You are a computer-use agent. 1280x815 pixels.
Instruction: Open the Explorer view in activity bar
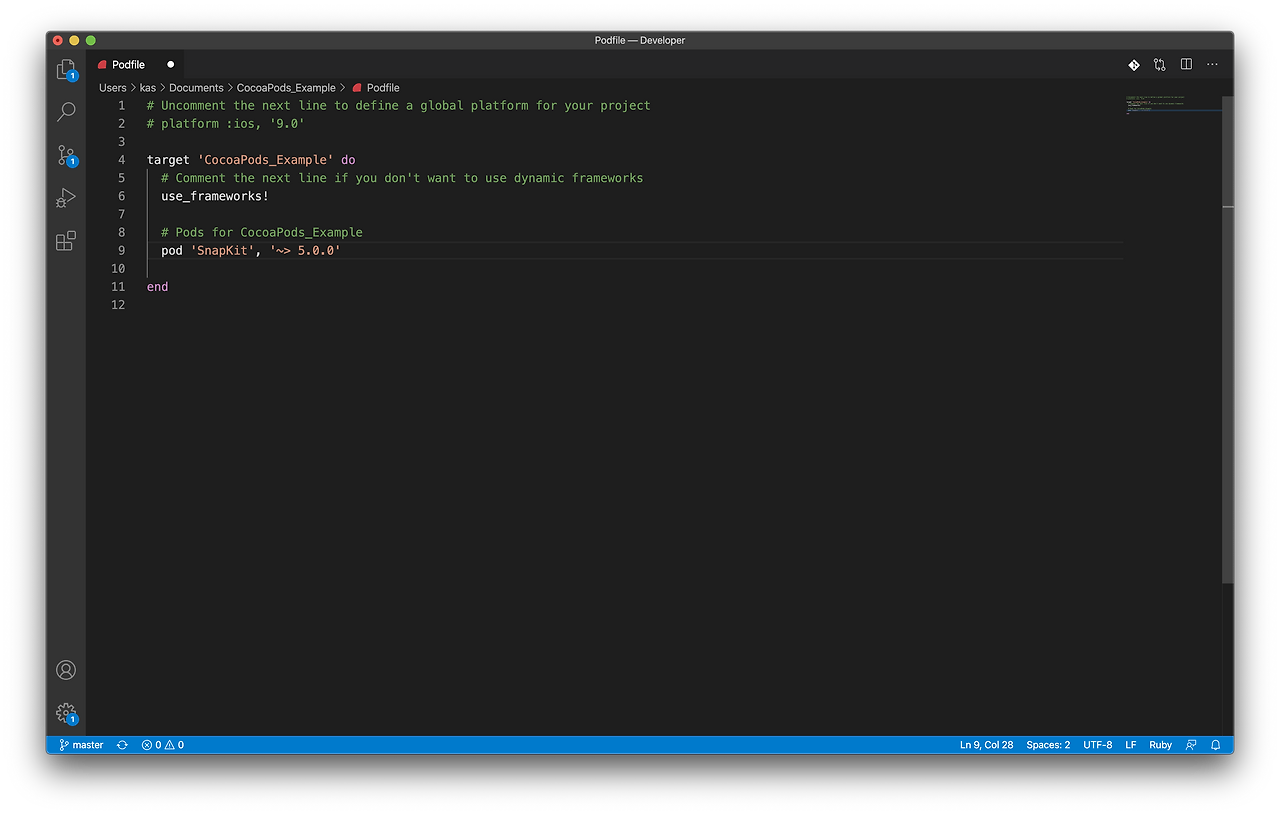66,70
